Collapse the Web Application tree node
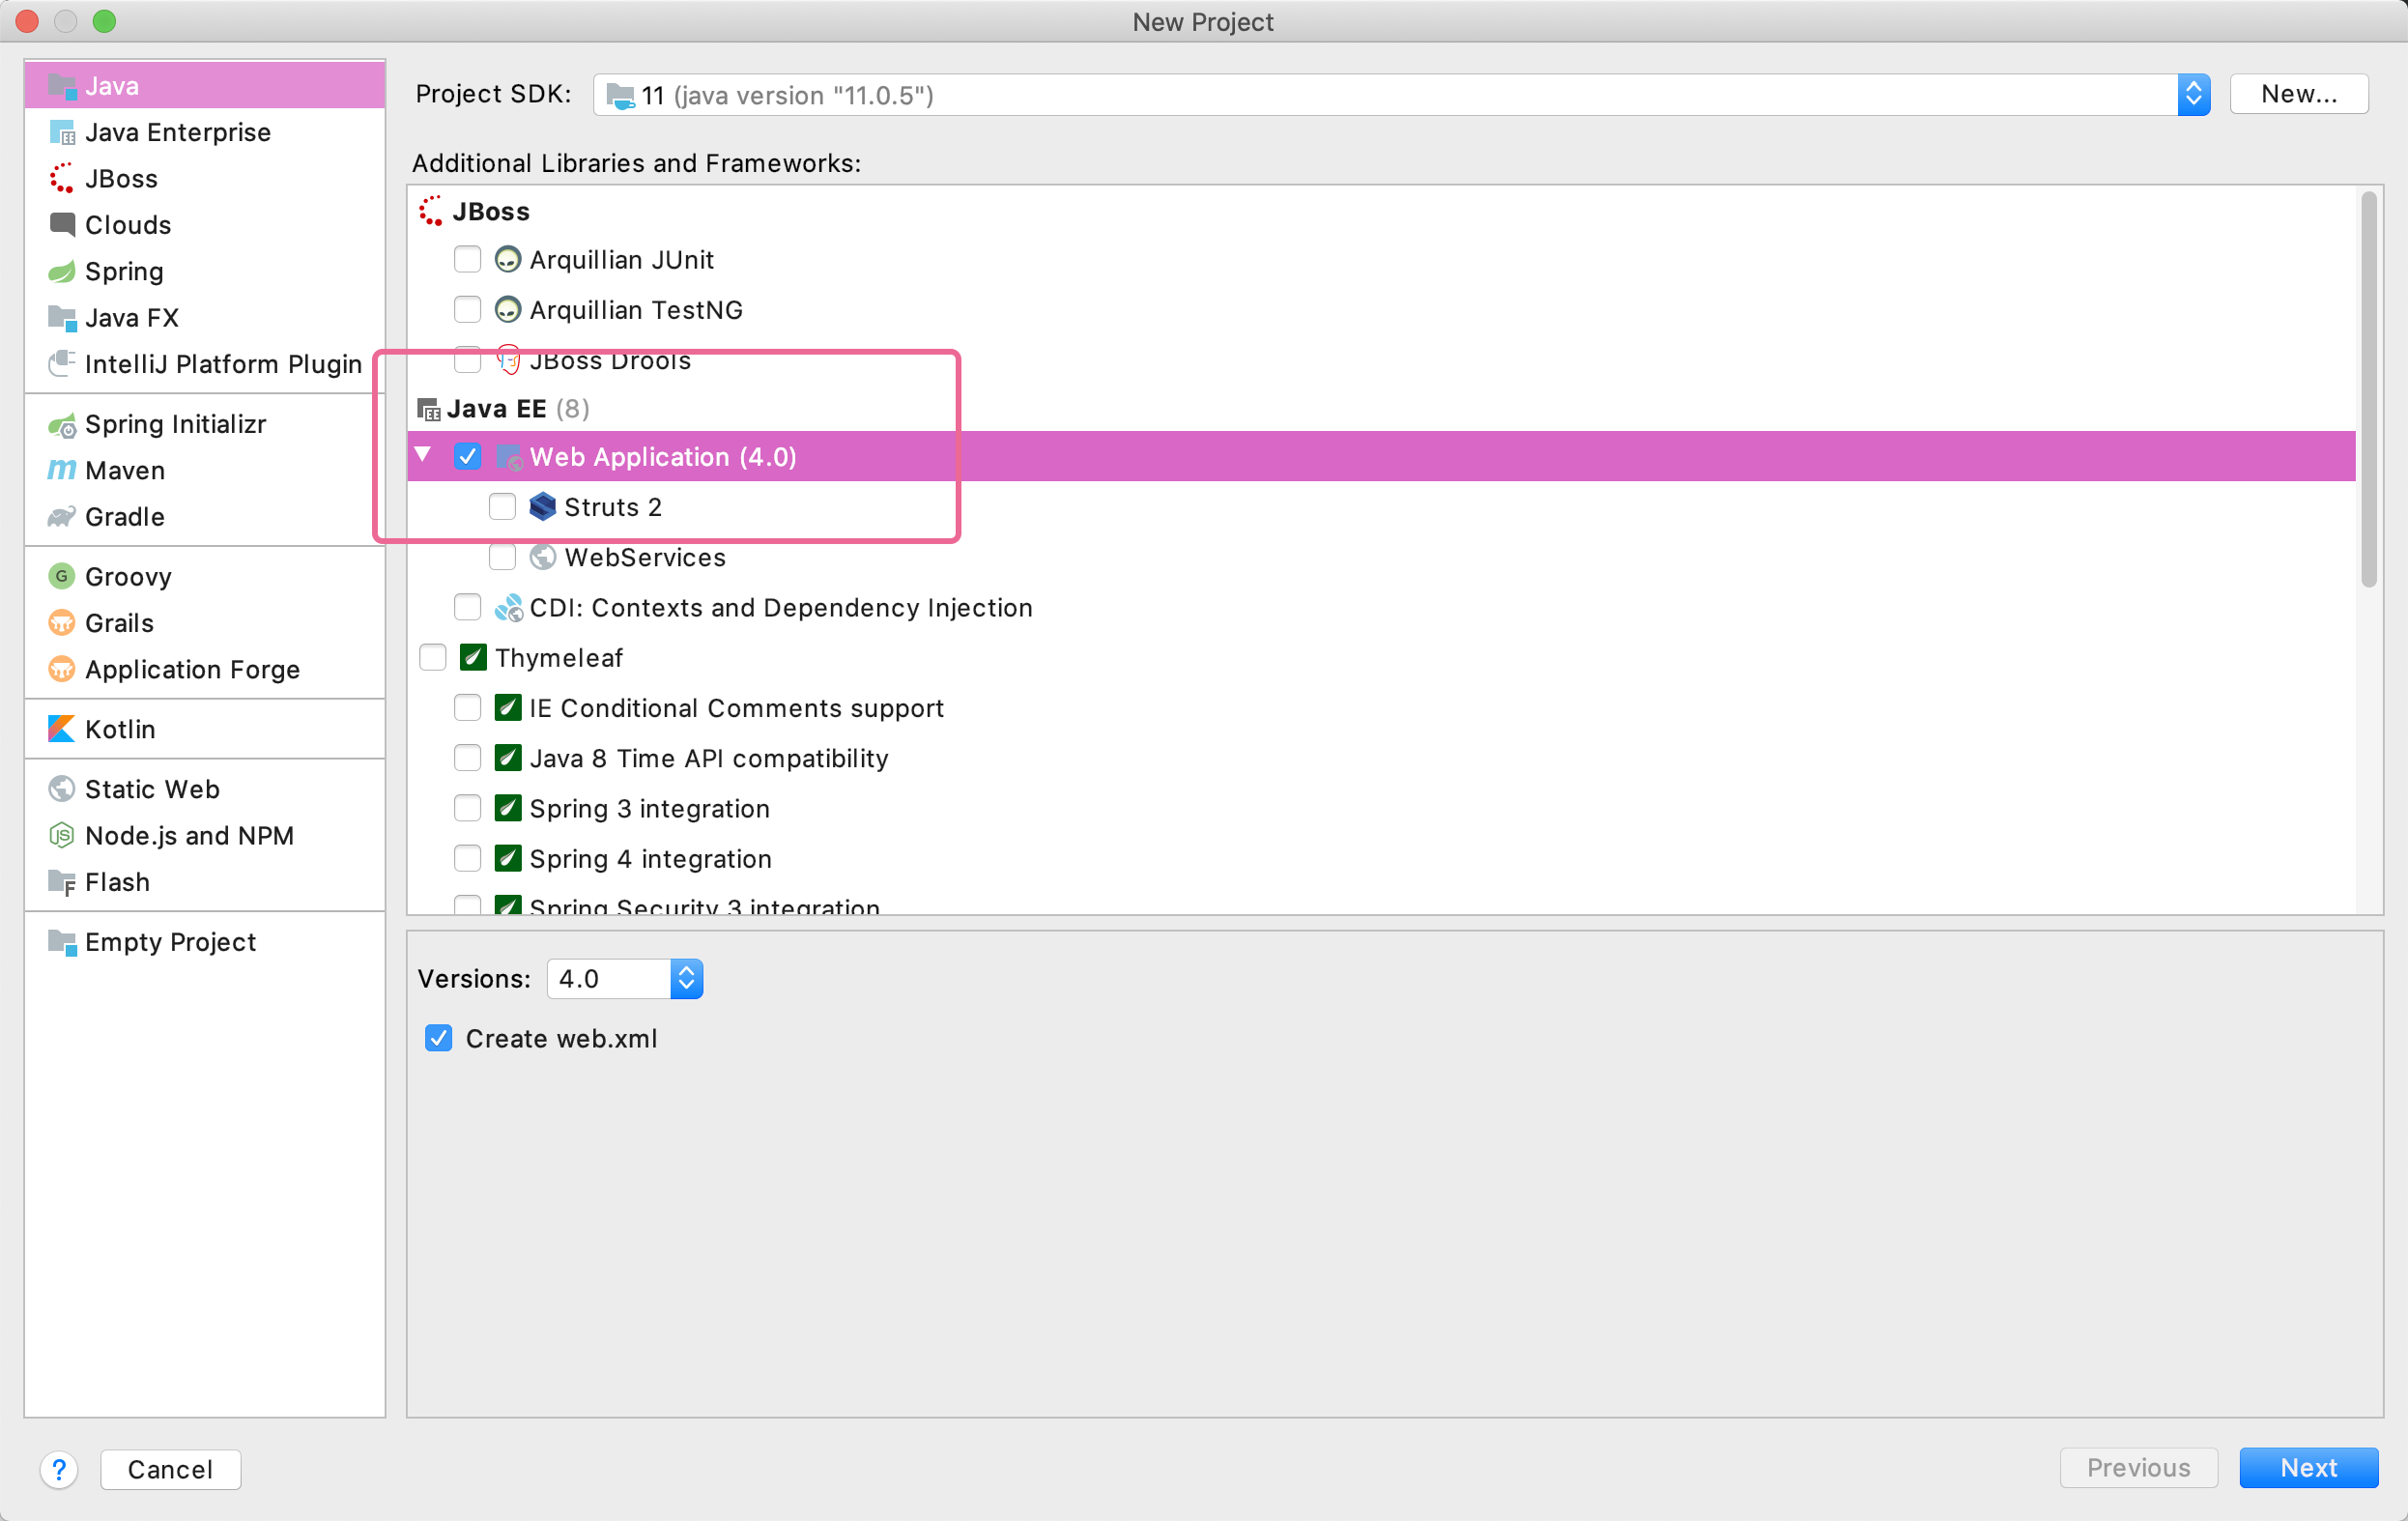This screenshot has height=1521, width=2408. 424,456
